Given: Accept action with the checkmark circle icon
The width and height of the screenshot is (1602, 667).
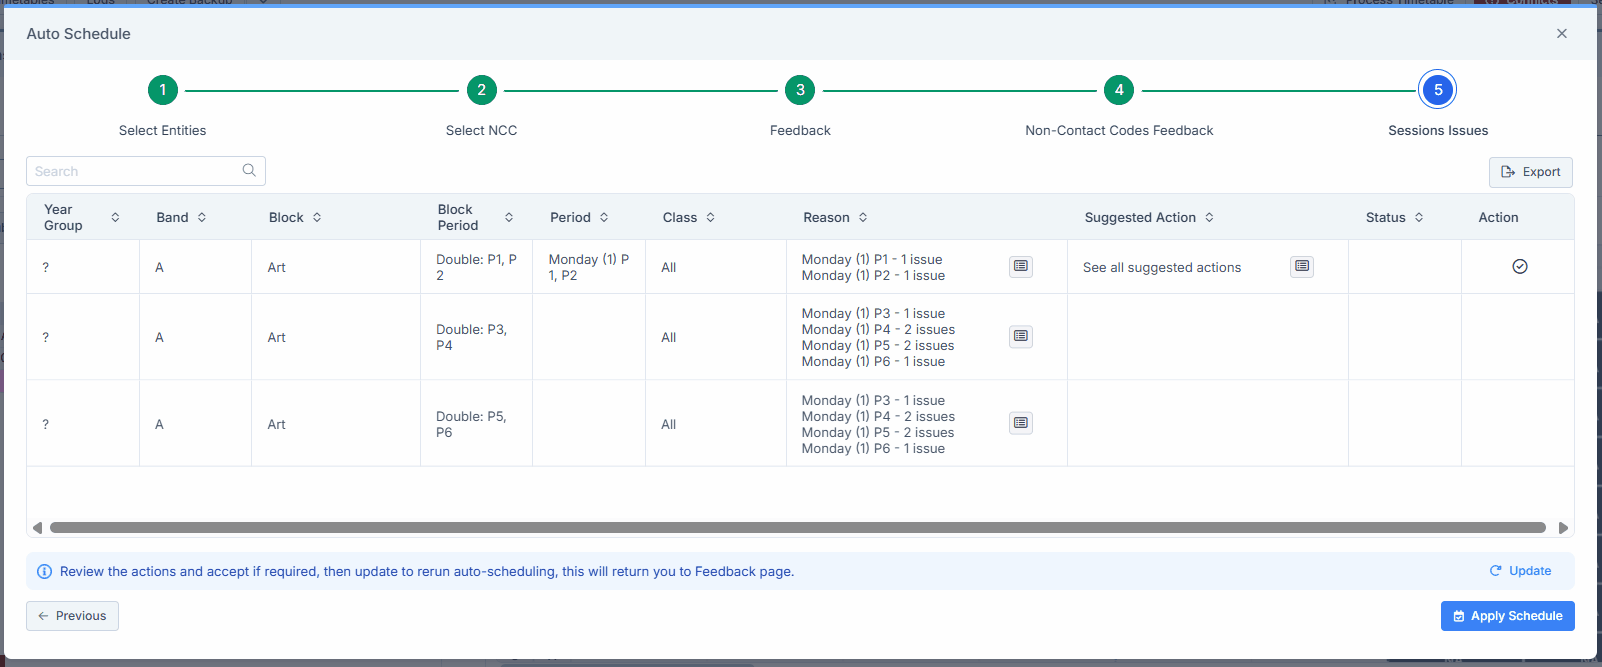Looking at the screenshot, I should [1519, 266].
